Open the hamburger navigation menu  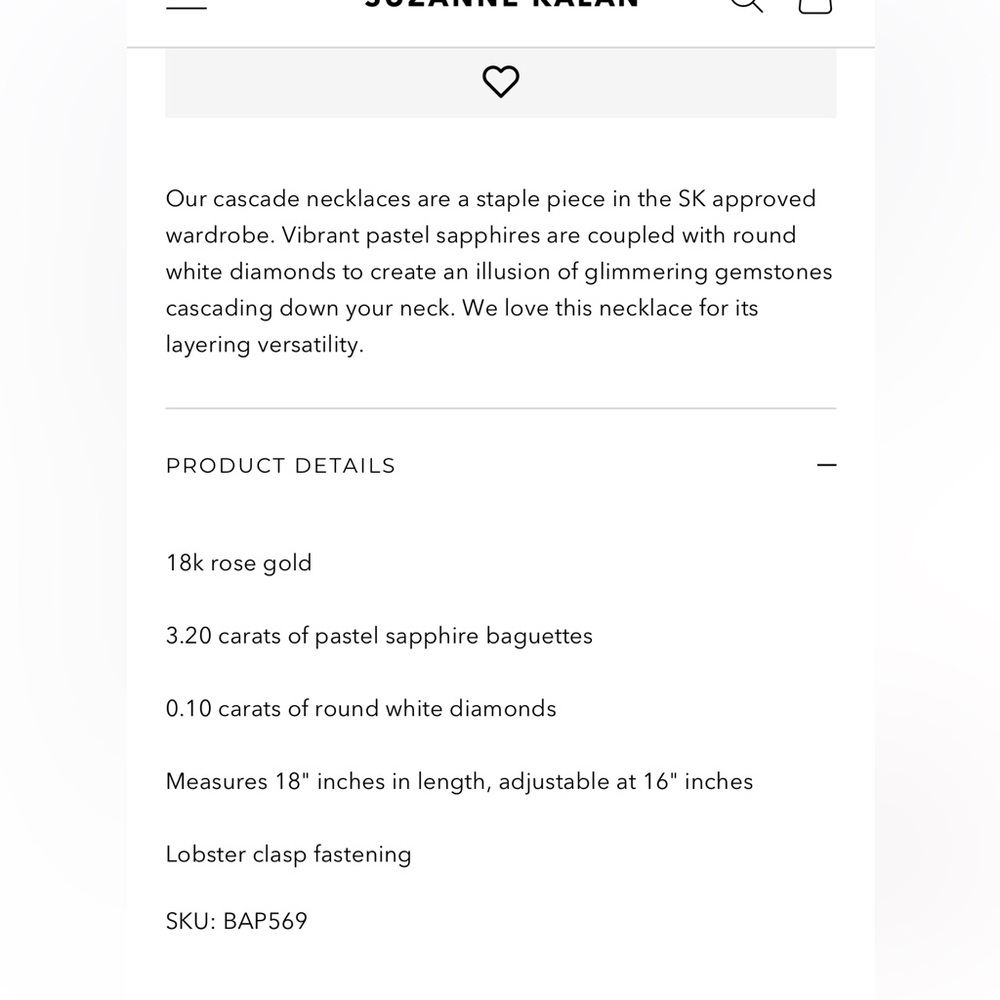186,6
